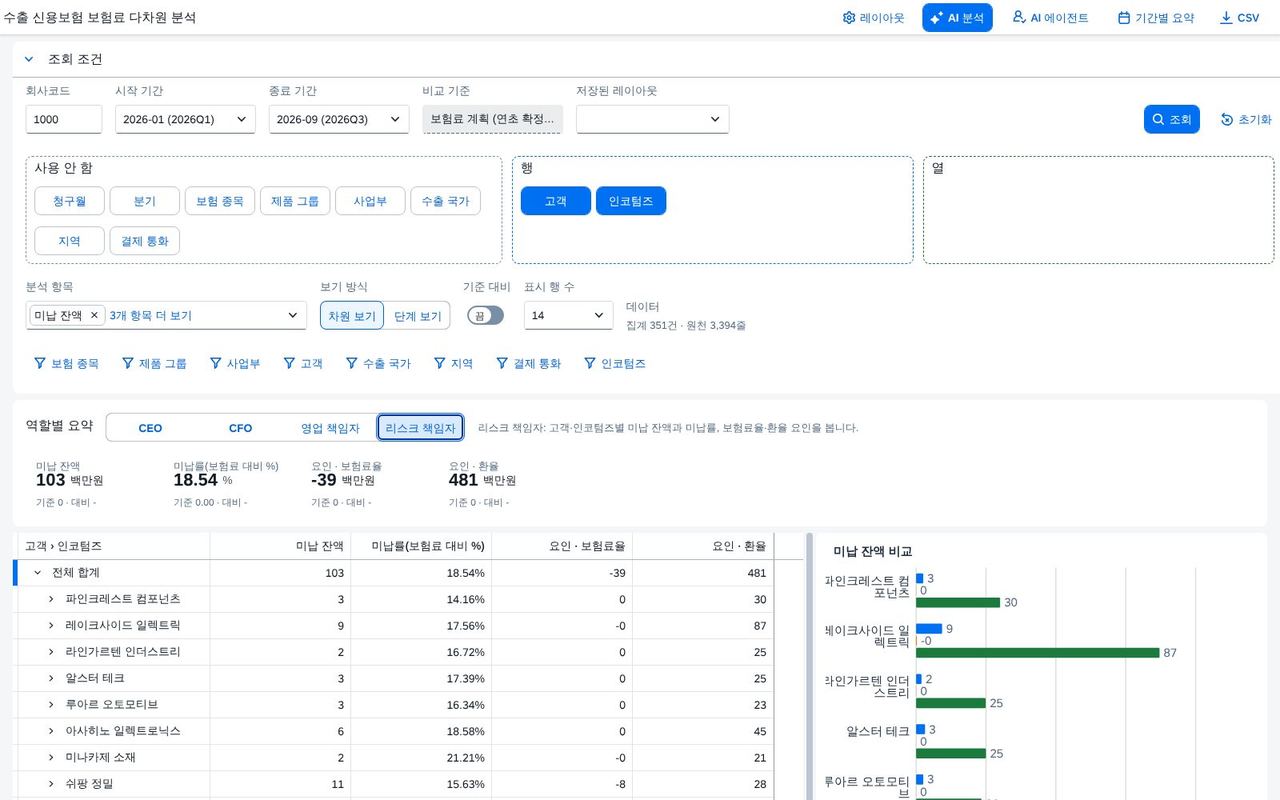The image size is (1280, 800).
Task: Switch to the CFO role tab
Action: (241, 428)
